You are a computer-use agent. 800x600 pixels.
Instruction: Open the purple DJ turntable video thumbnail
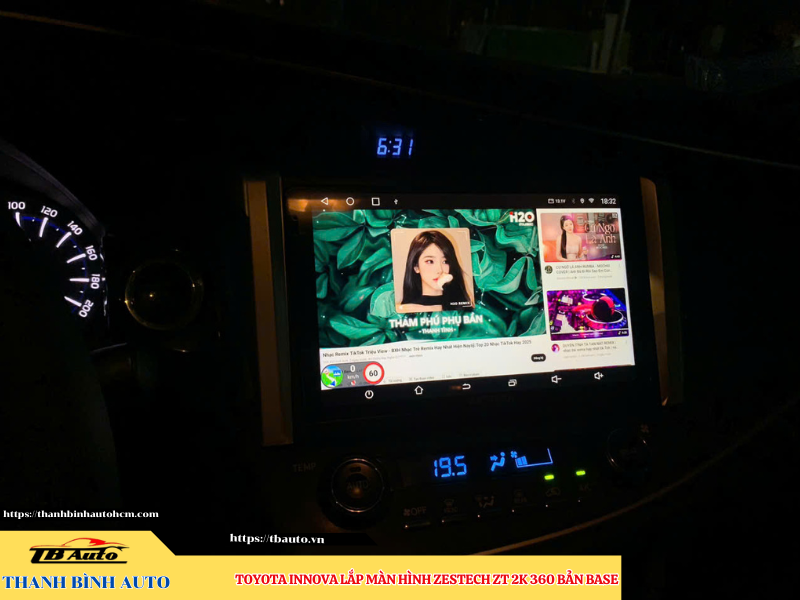[587, 313]
